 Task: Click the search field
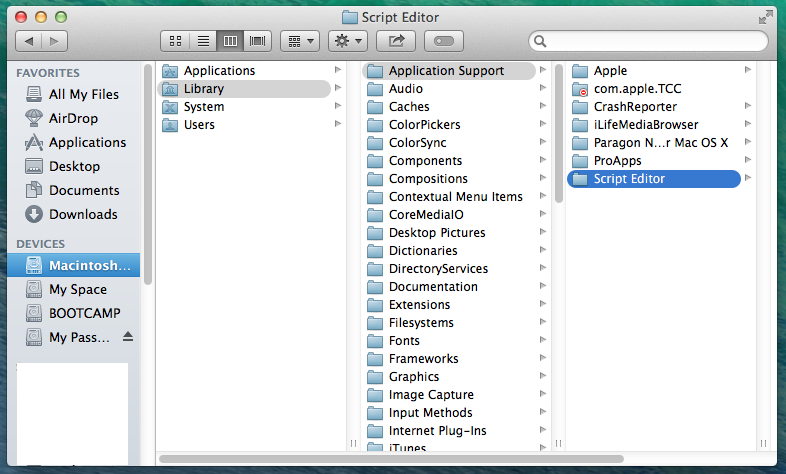tap(648, 41)
